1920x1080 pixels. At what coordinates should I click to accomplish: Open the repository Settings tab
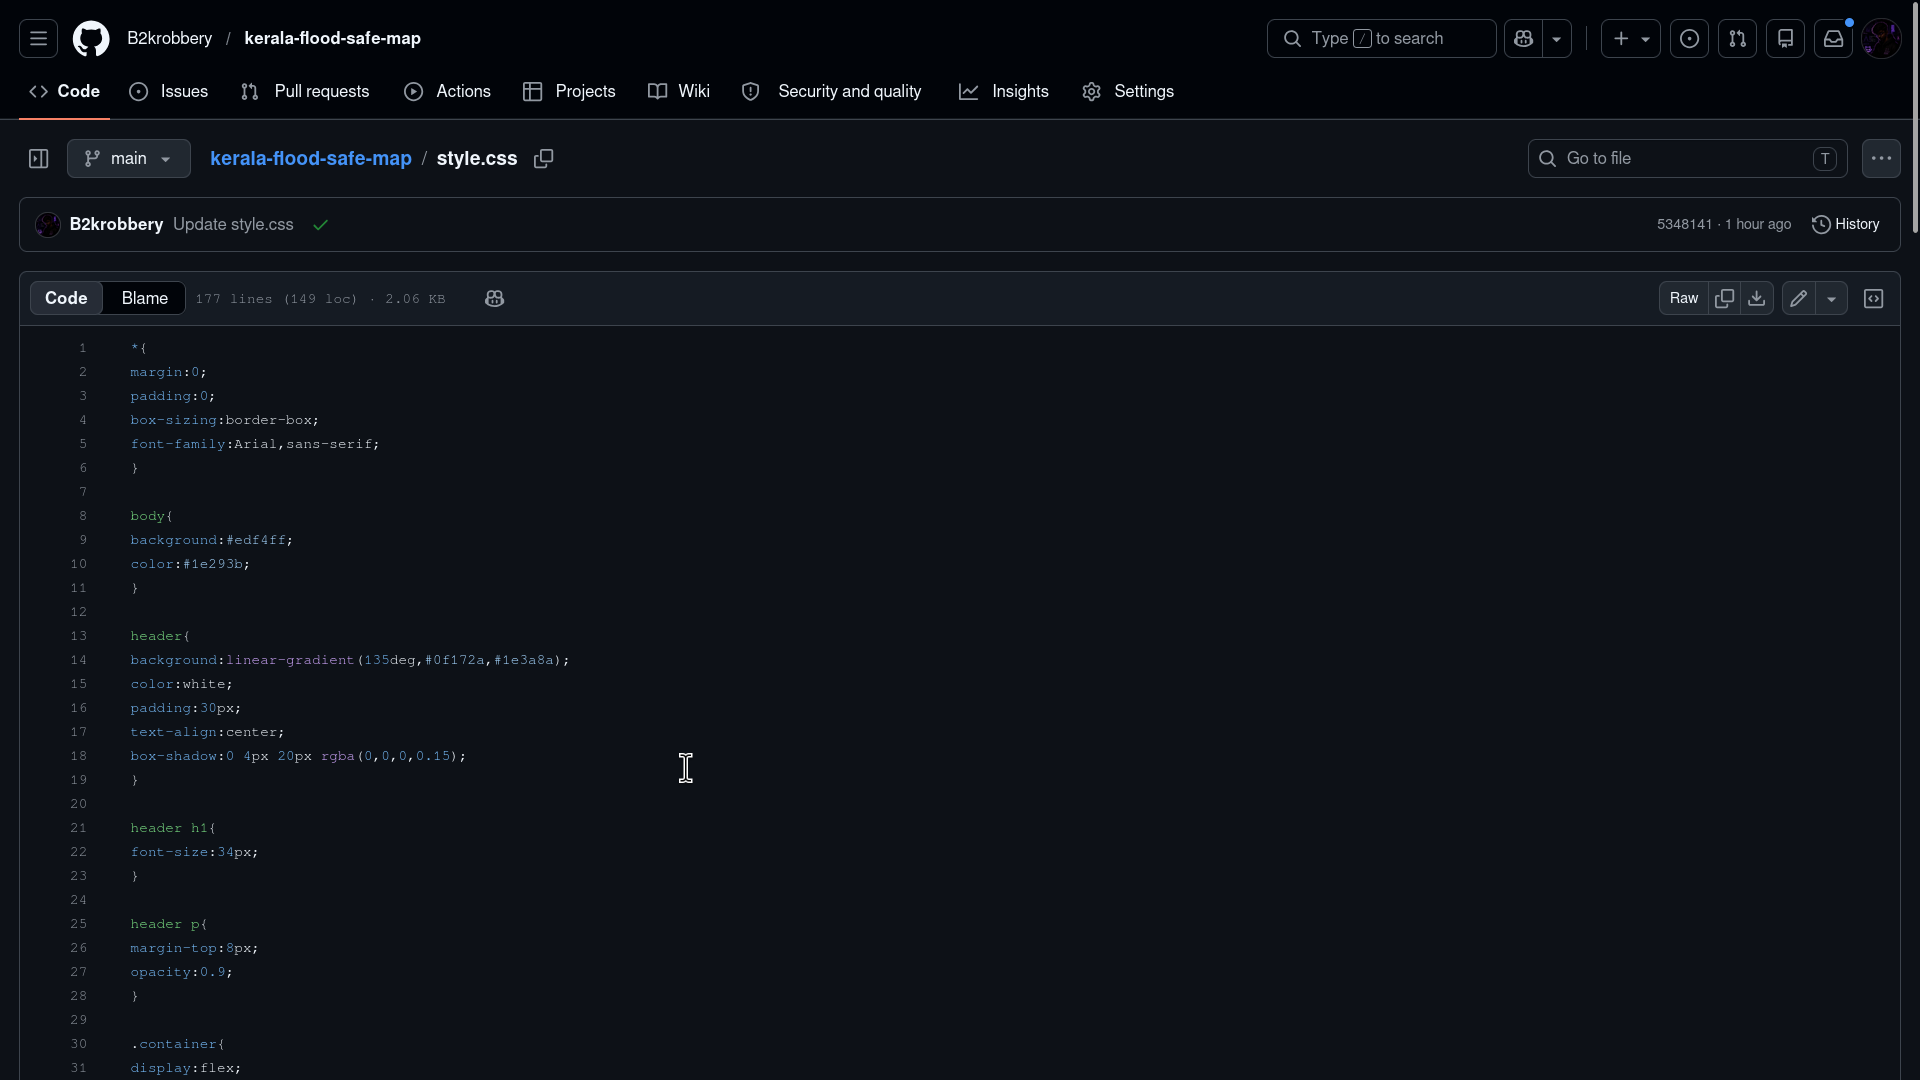pos(1128,91)
